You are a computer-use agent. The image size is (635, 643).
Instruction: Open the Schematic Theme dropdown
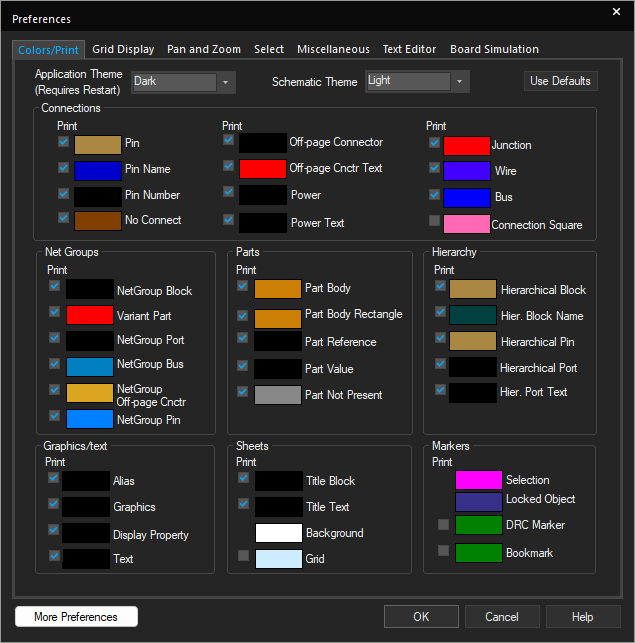click(x=460, y=81)
